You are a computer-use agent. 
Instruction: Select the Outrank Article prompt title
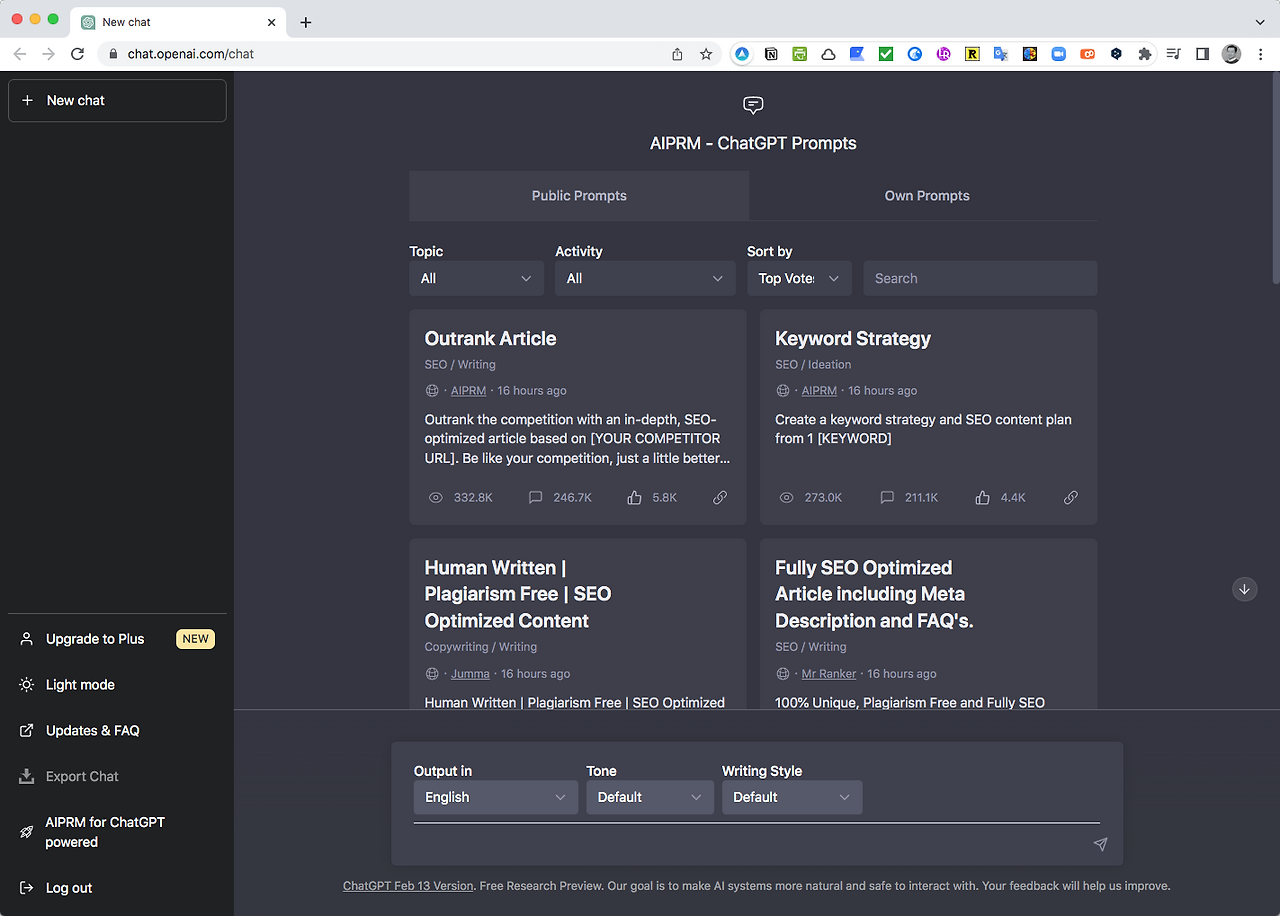tap(490, 339)
